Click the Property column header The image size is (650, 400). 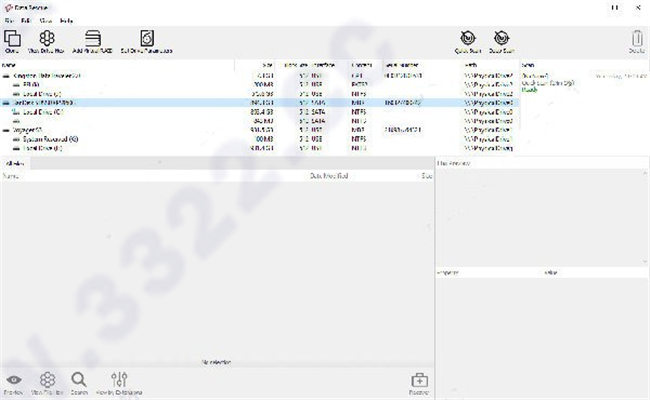tap(448, 273)
